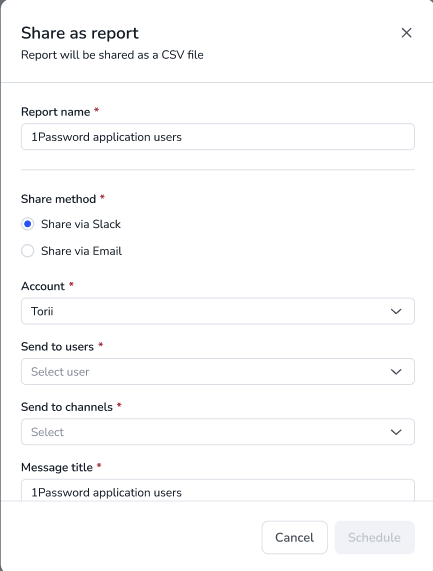Click the Report name text field

[x=218, y=137]
